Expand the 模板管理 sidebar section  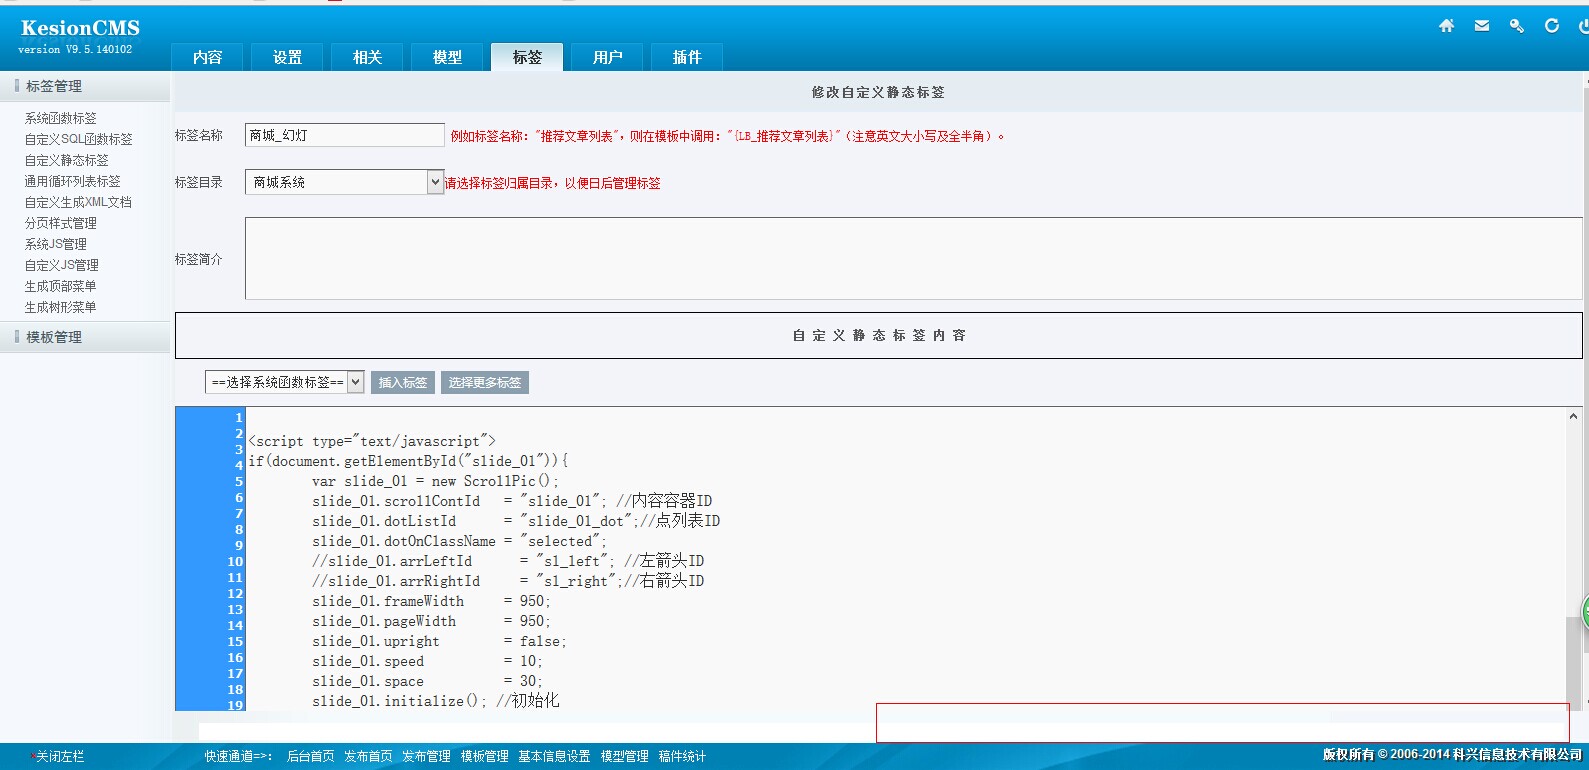pos(85,337)
